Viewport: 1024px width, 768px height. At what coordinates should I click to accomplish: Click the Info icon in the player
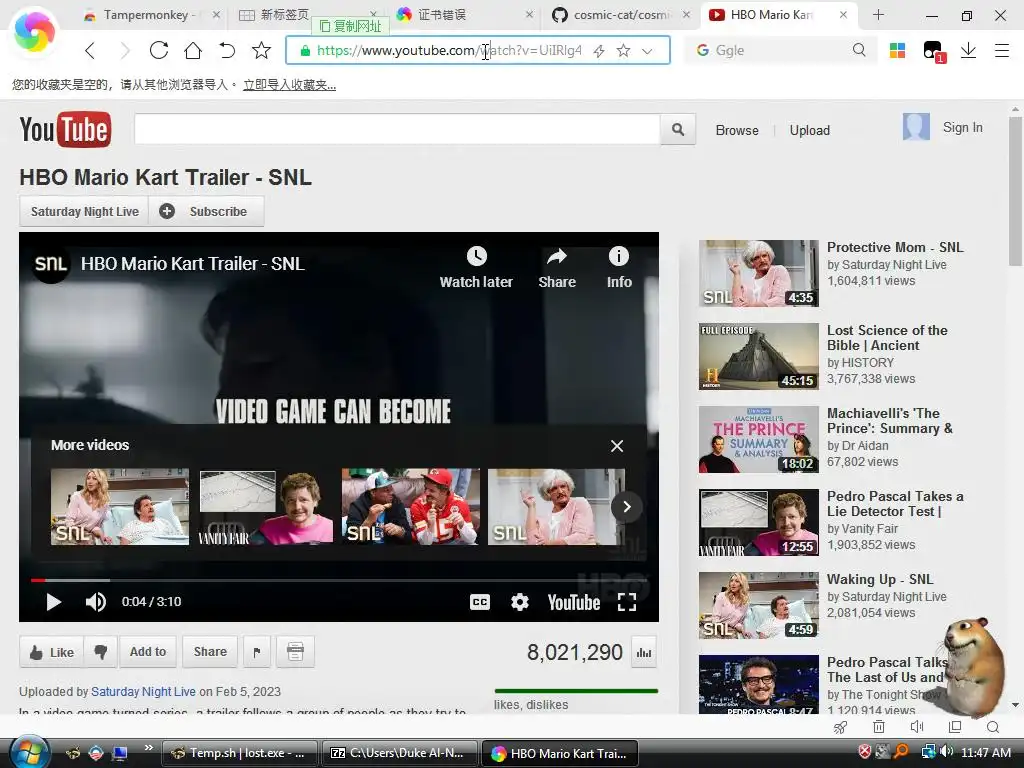[x=618, y=256]
